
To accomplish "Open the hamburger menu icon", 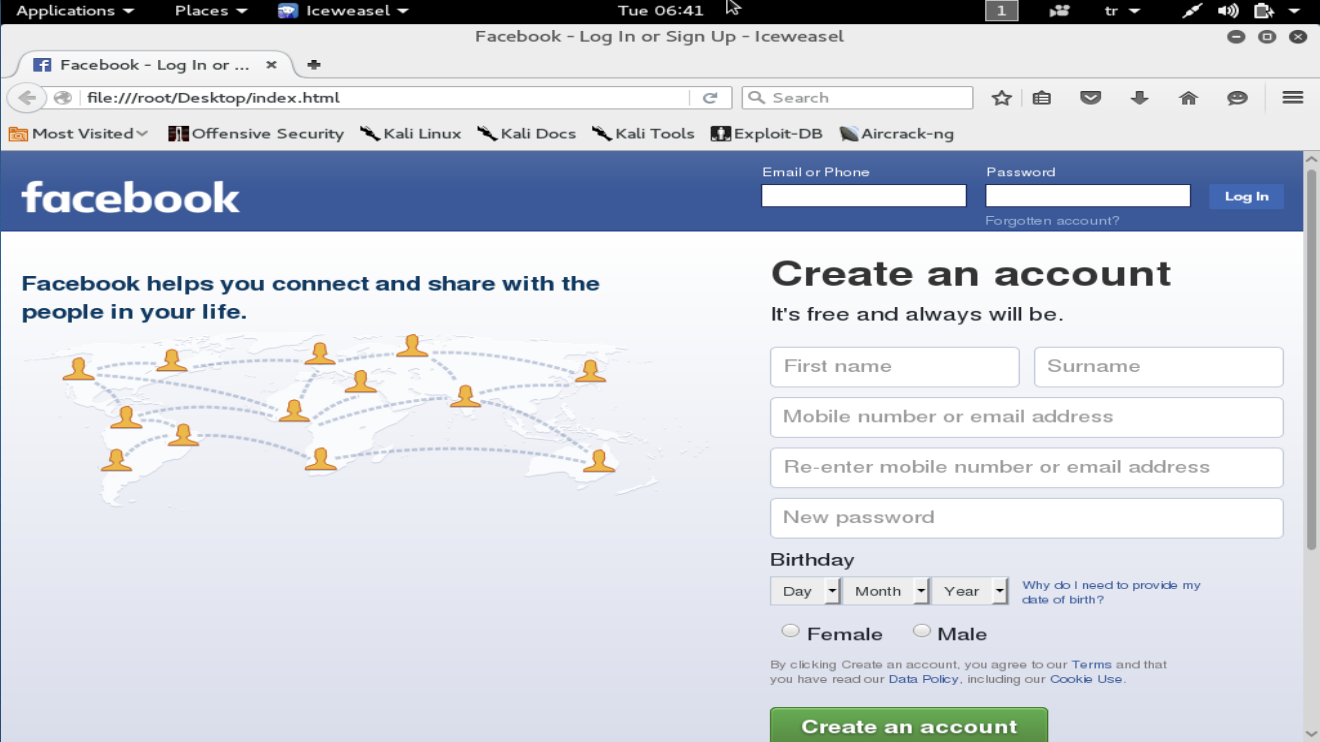I will point(1292,98).
